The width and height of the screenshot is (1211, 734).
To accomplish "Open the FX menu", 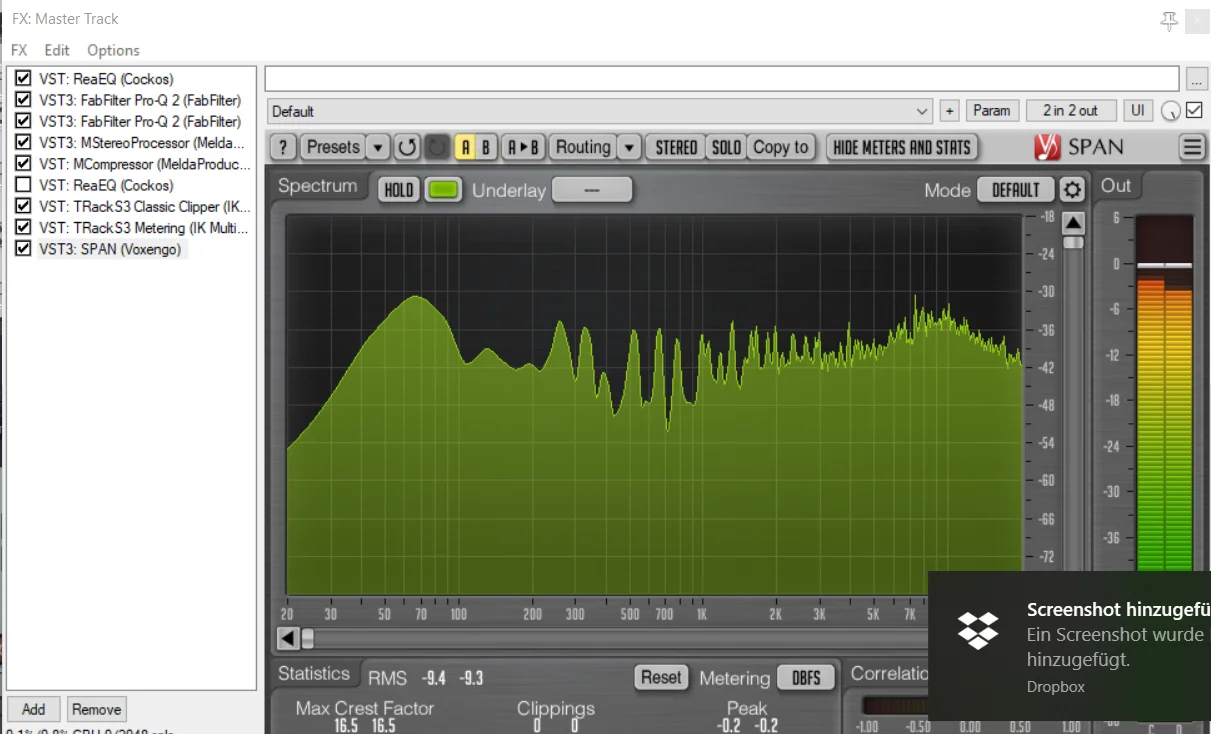I will (x=19, y=50).
